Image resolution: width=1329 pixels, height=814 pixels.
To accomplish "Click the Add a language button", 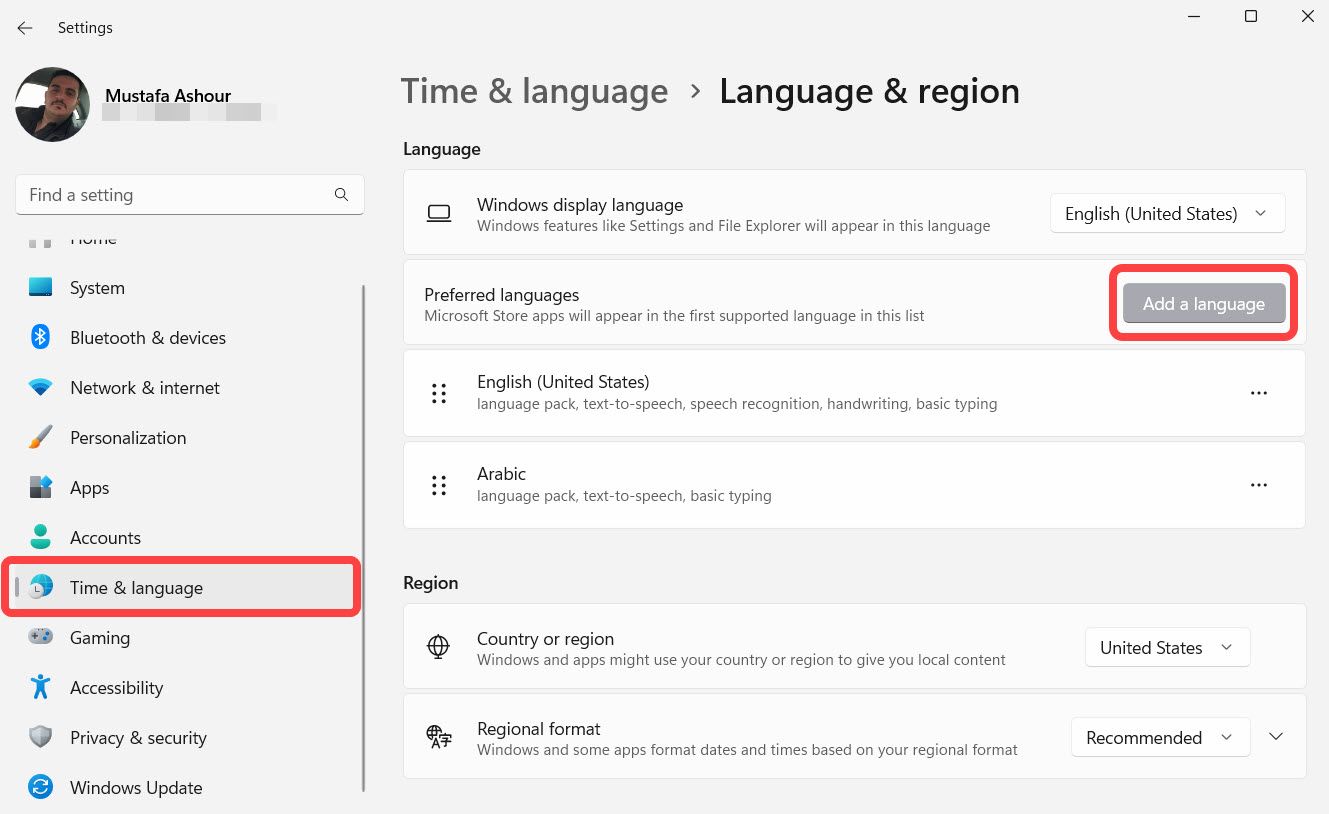I will 1203,304.
